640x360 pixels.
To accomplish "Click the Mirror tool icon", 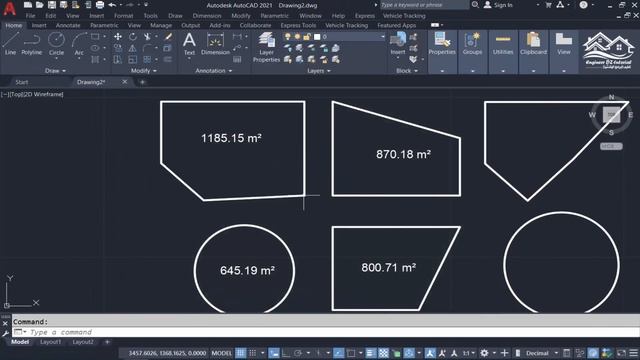I will pos(133,48).
